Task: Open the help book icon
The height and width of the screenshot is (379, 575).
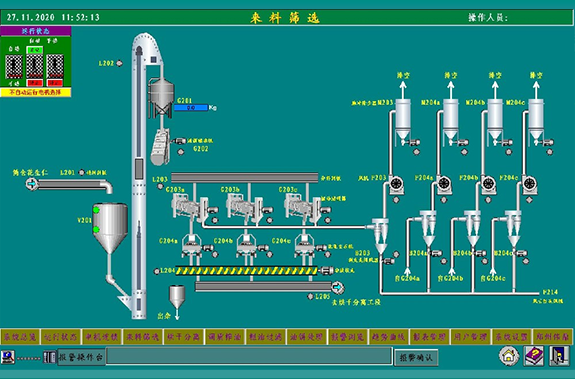Action: (534, 356)
